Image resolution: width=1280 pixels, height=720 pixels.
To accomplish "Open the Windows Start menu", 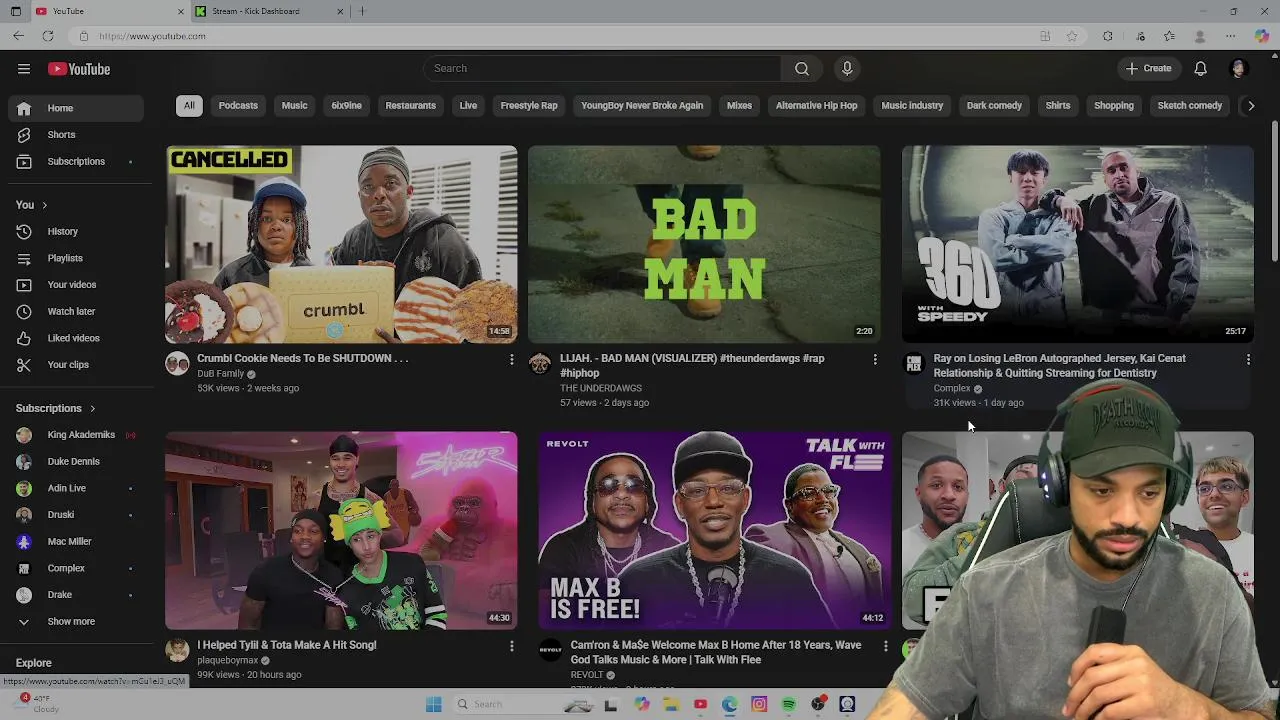I will coord(434,704).
